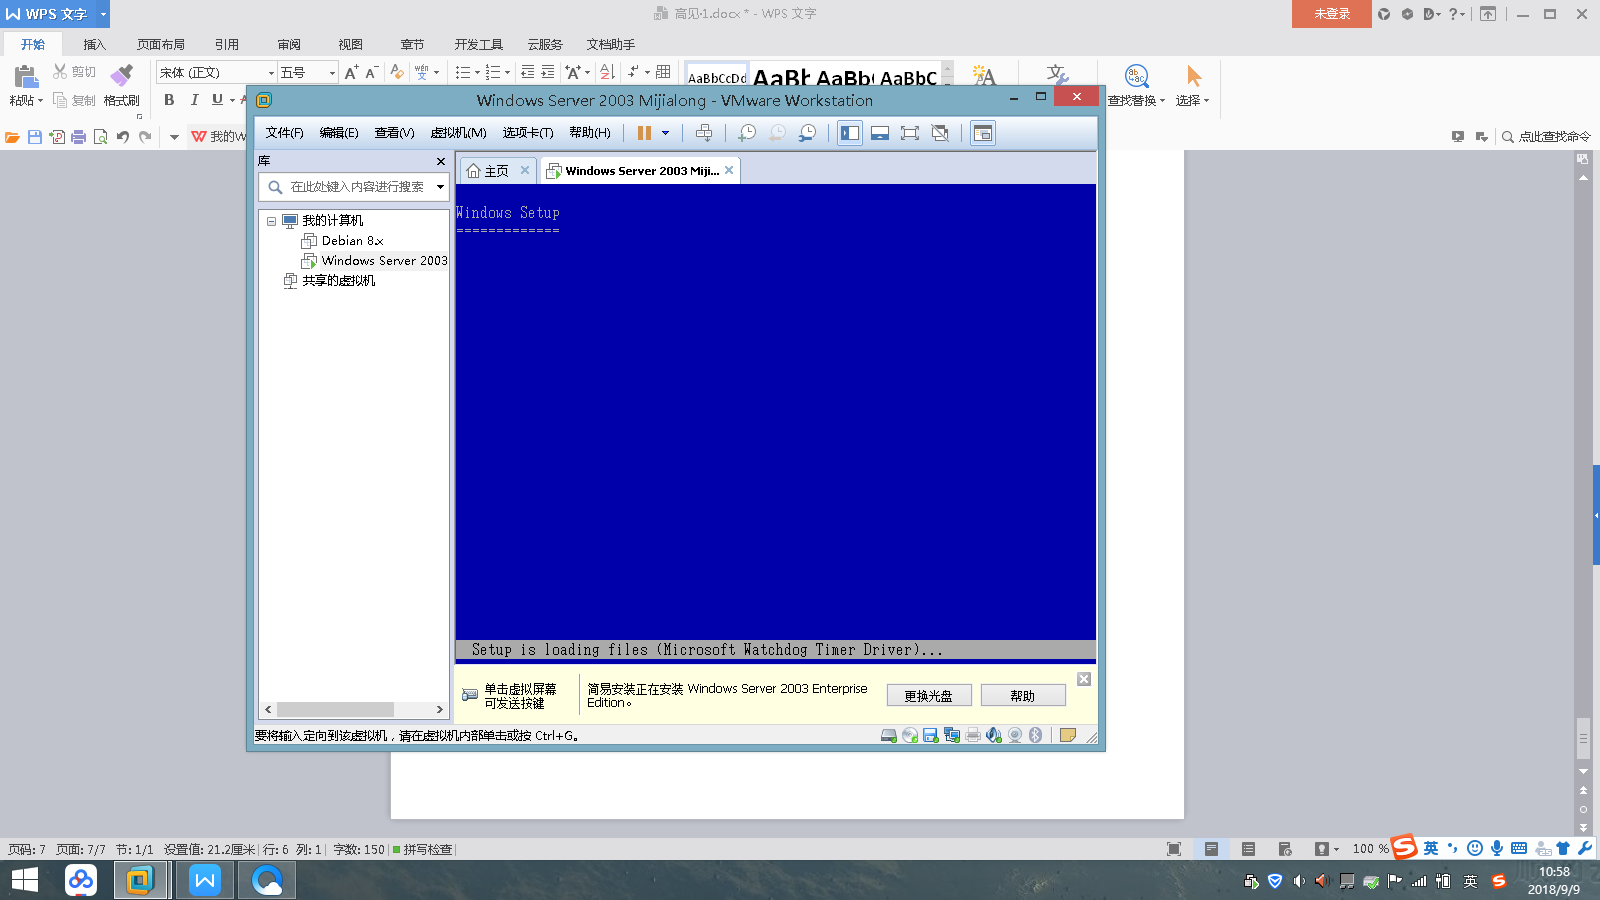Send Ctrl+Alt+Del to VM icon
The height and width of the screenshot is (900, 1600).
click(704, 133)
